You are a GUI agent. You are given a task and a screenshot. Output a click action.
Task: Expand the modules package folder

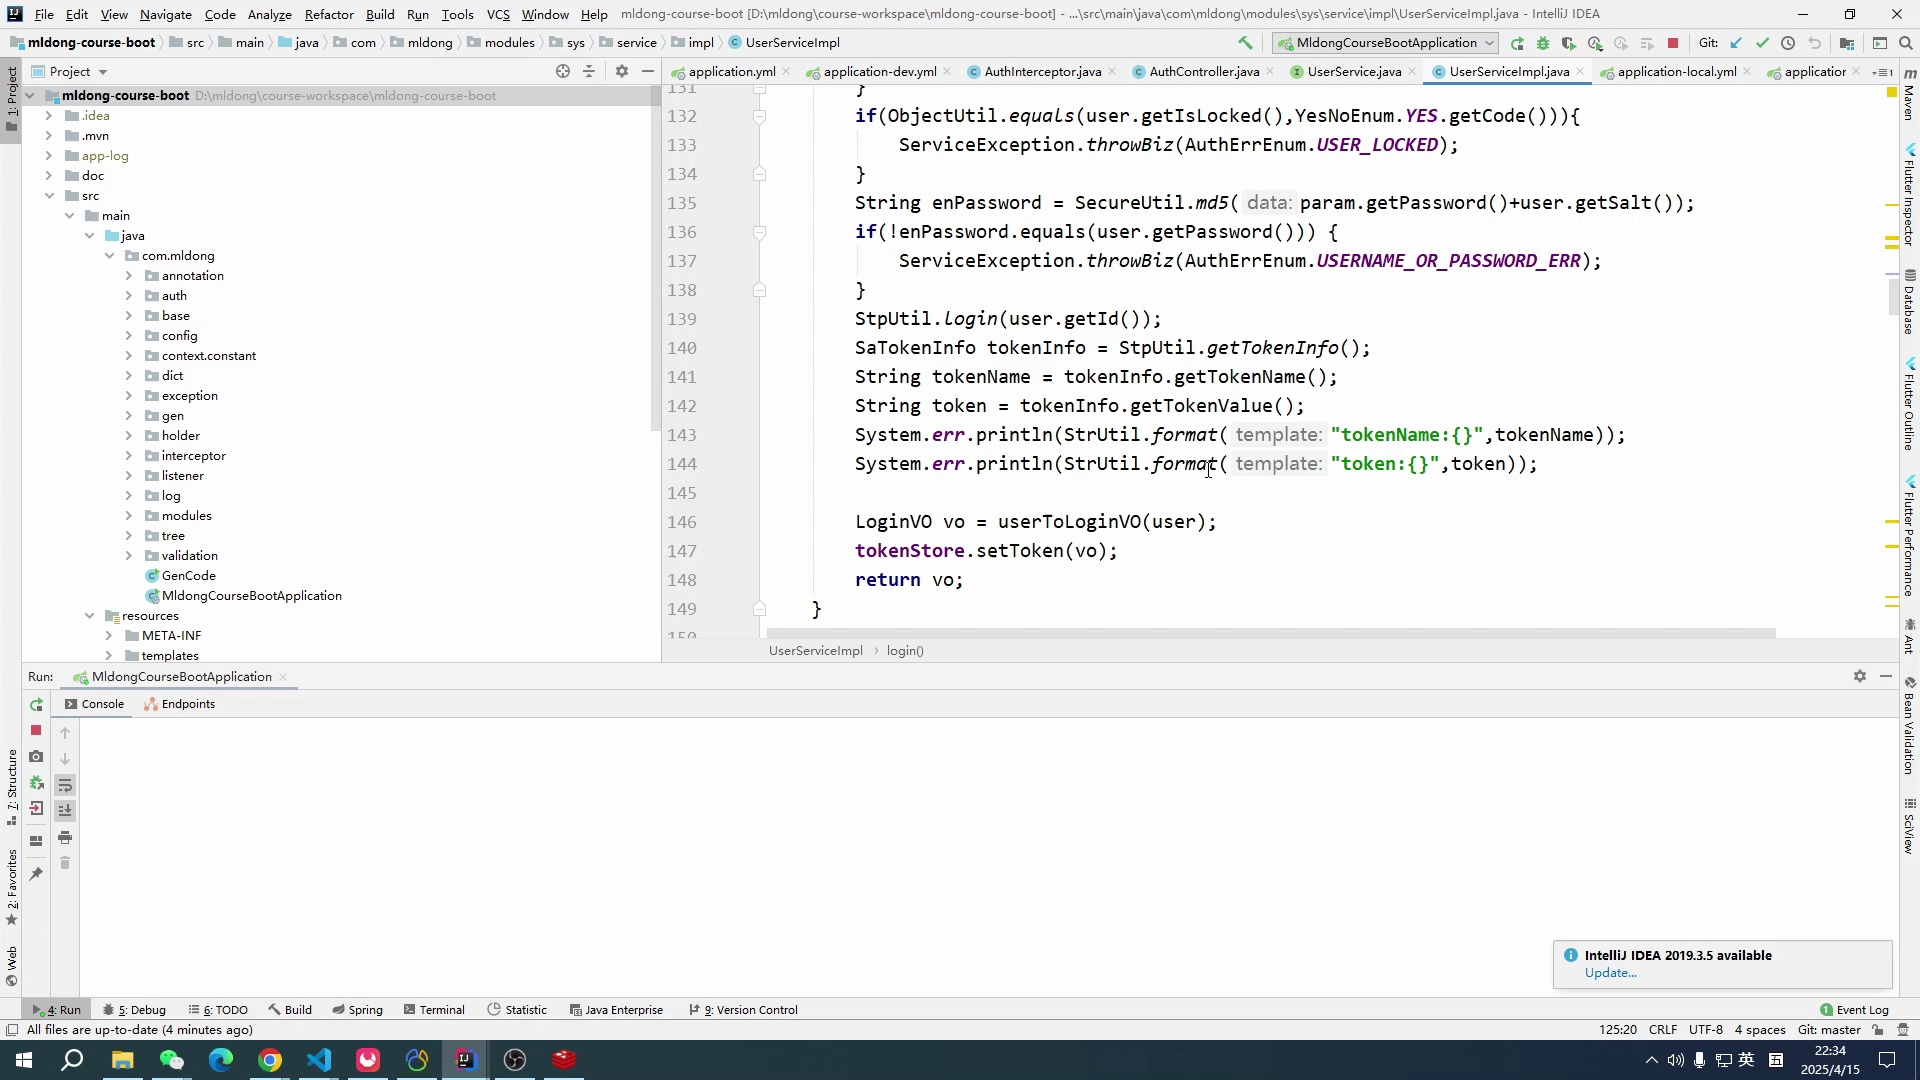(128, 516)
